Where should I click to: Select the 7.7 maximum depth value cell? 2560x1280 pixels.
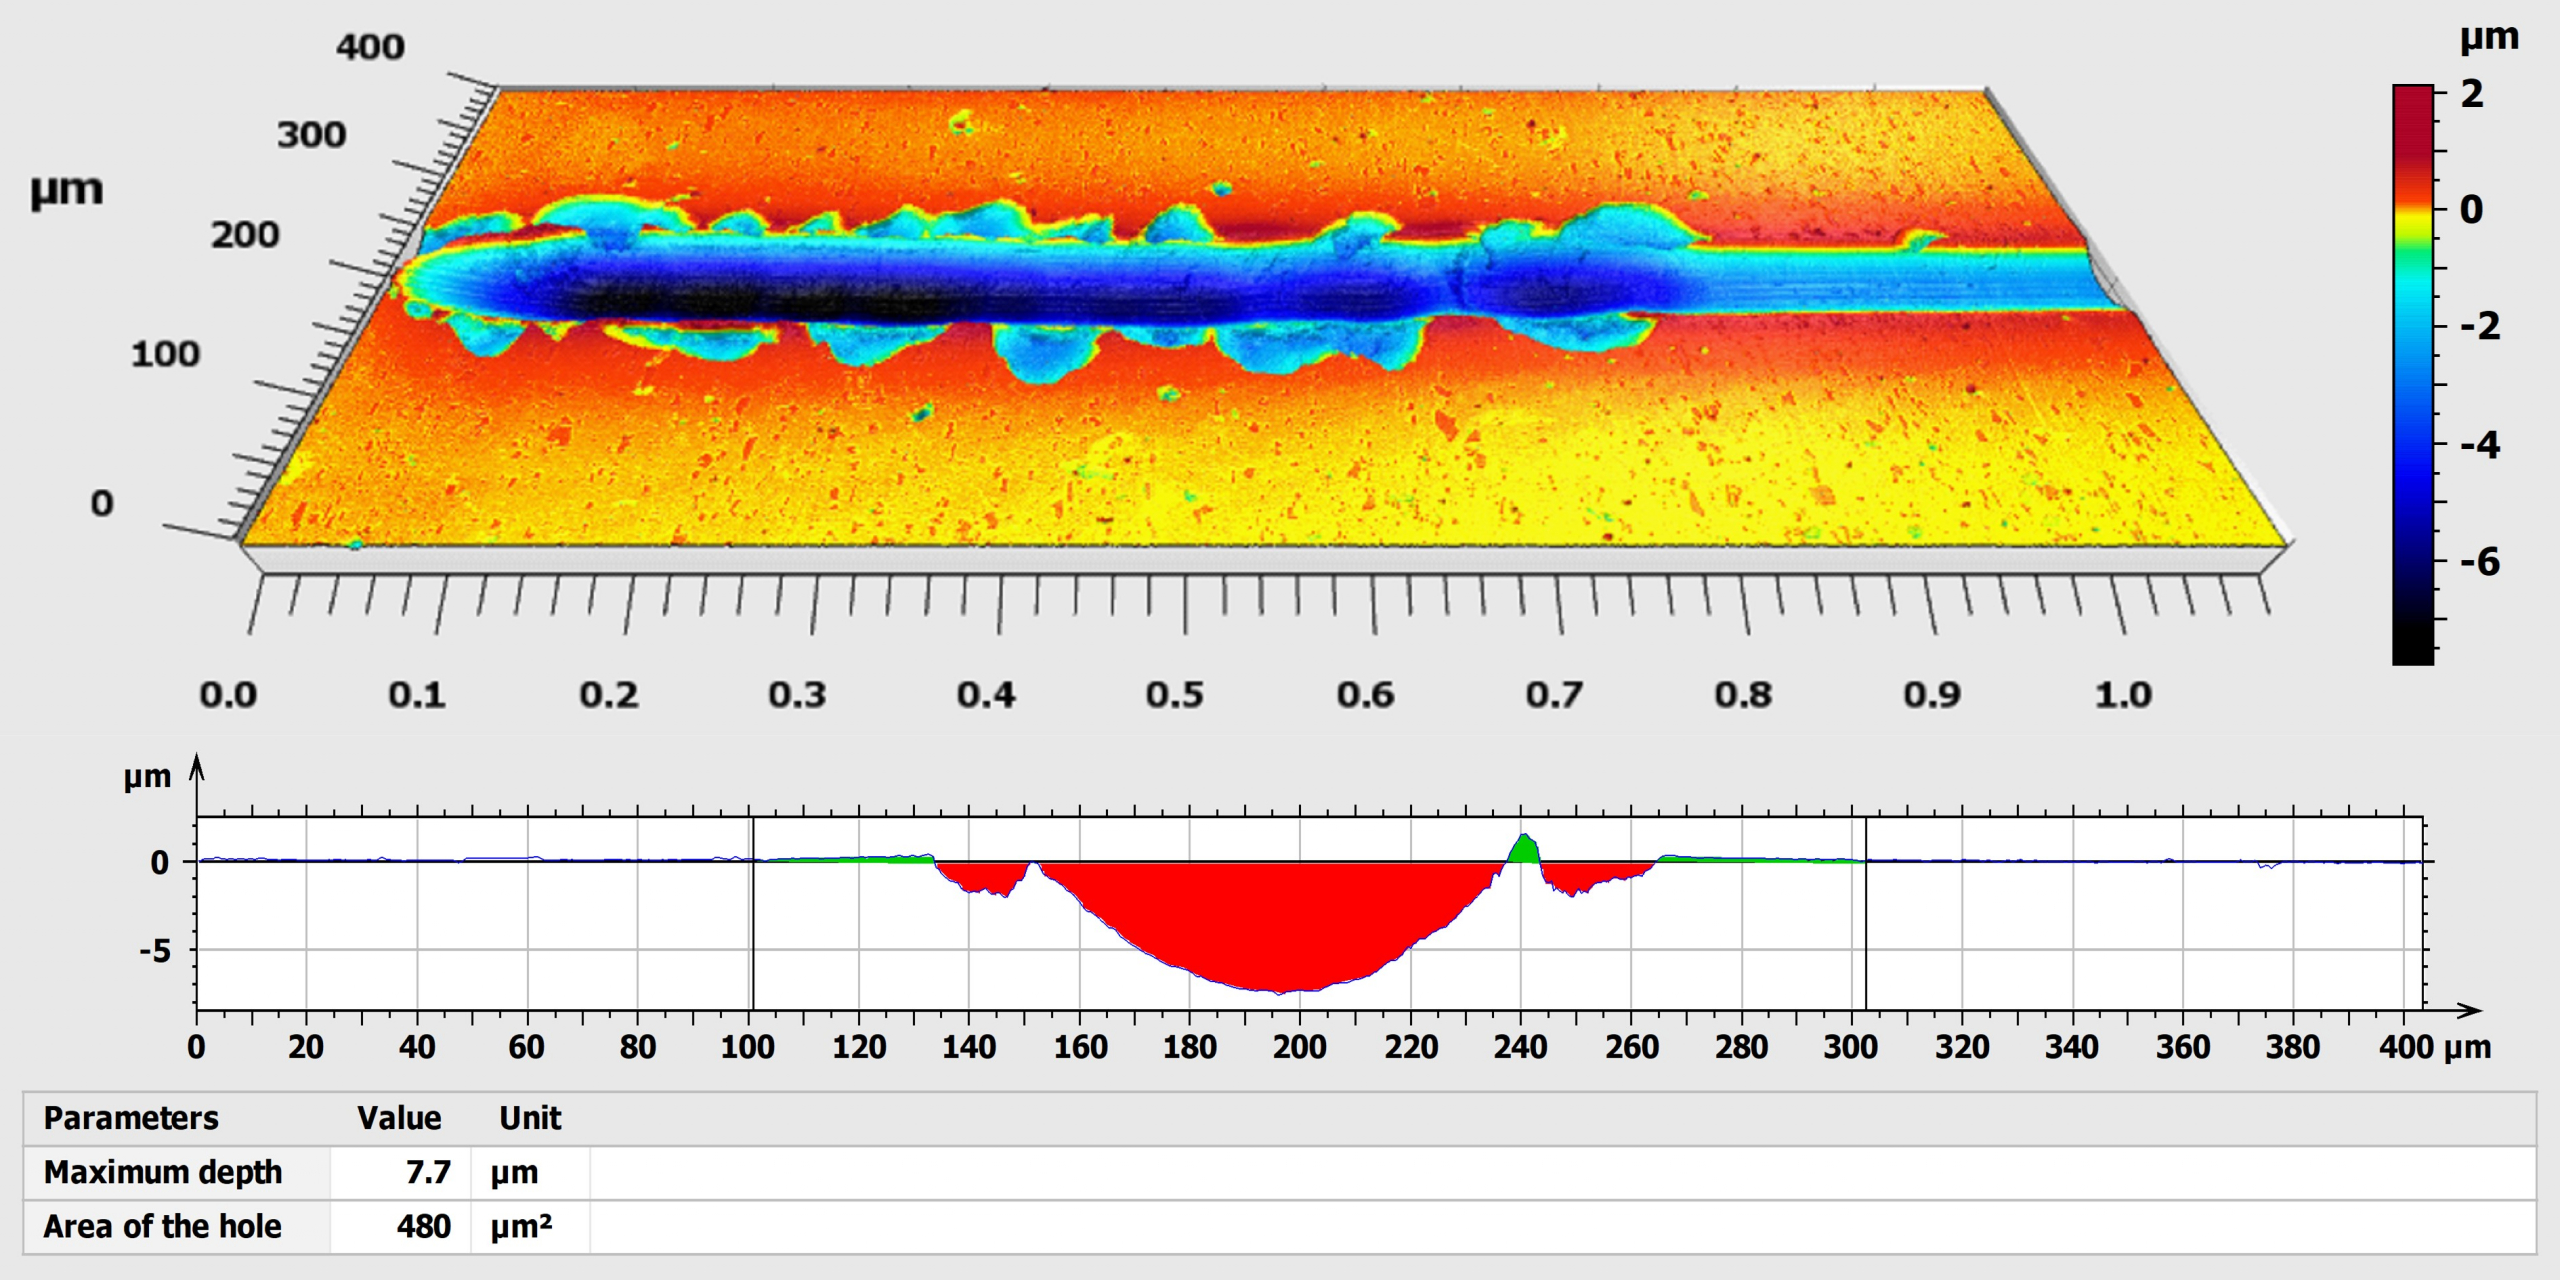(x=428, y=1172)
